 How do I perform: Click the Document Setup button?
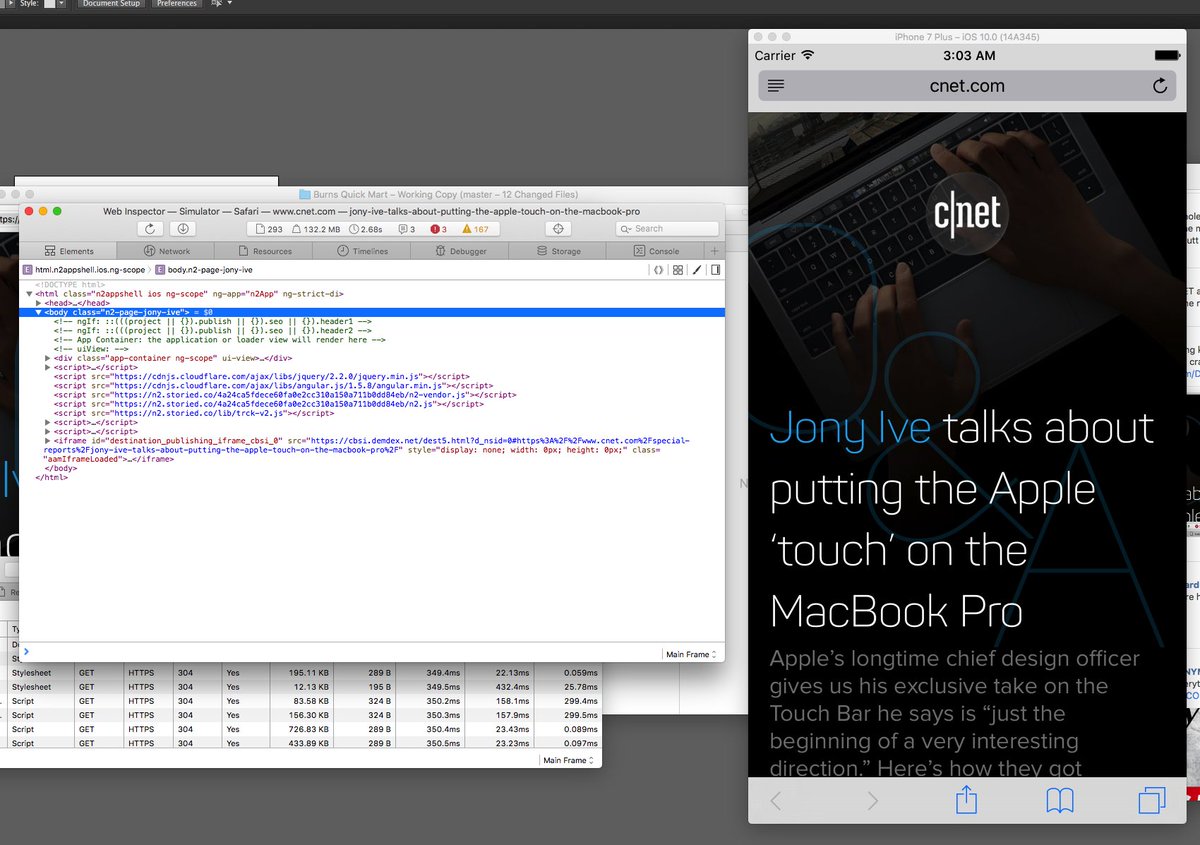(111, 4)
